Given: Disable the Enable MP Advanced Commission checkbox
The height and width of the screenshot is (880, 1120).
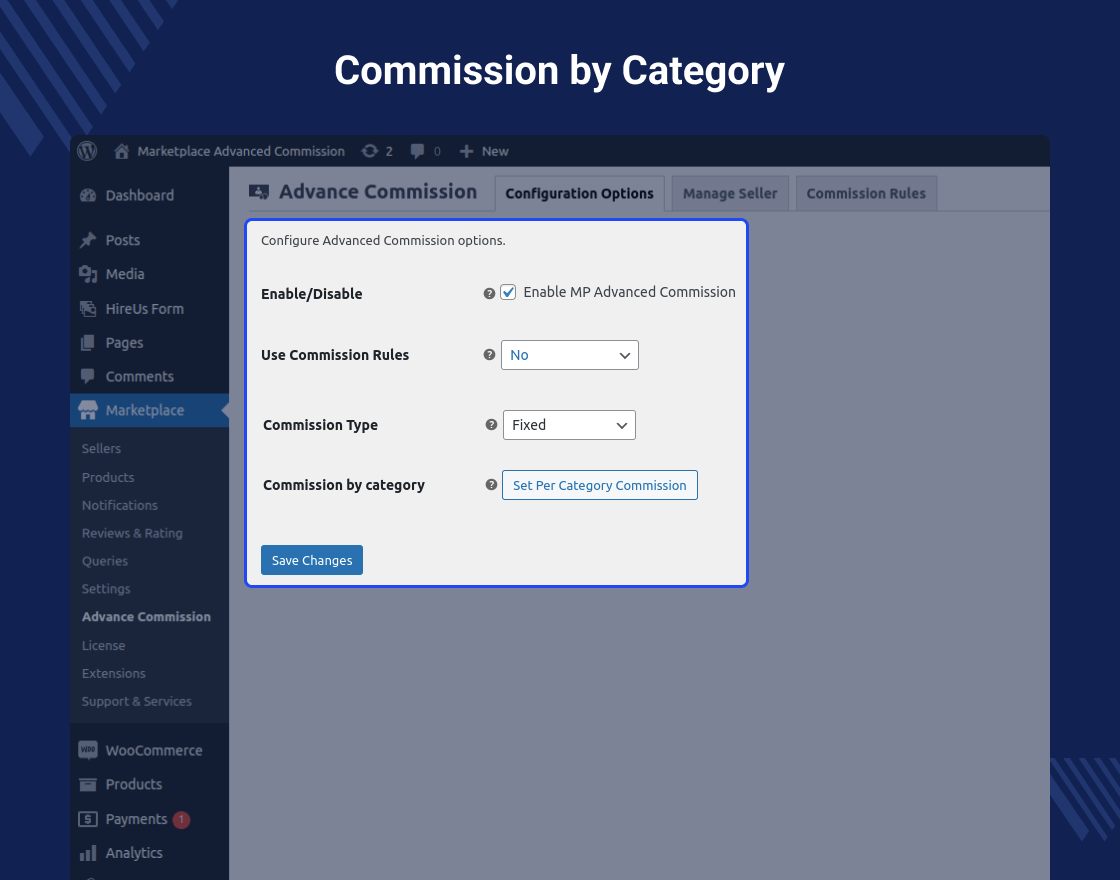Looking at the screenshot, I should click(x=508, y=292).
